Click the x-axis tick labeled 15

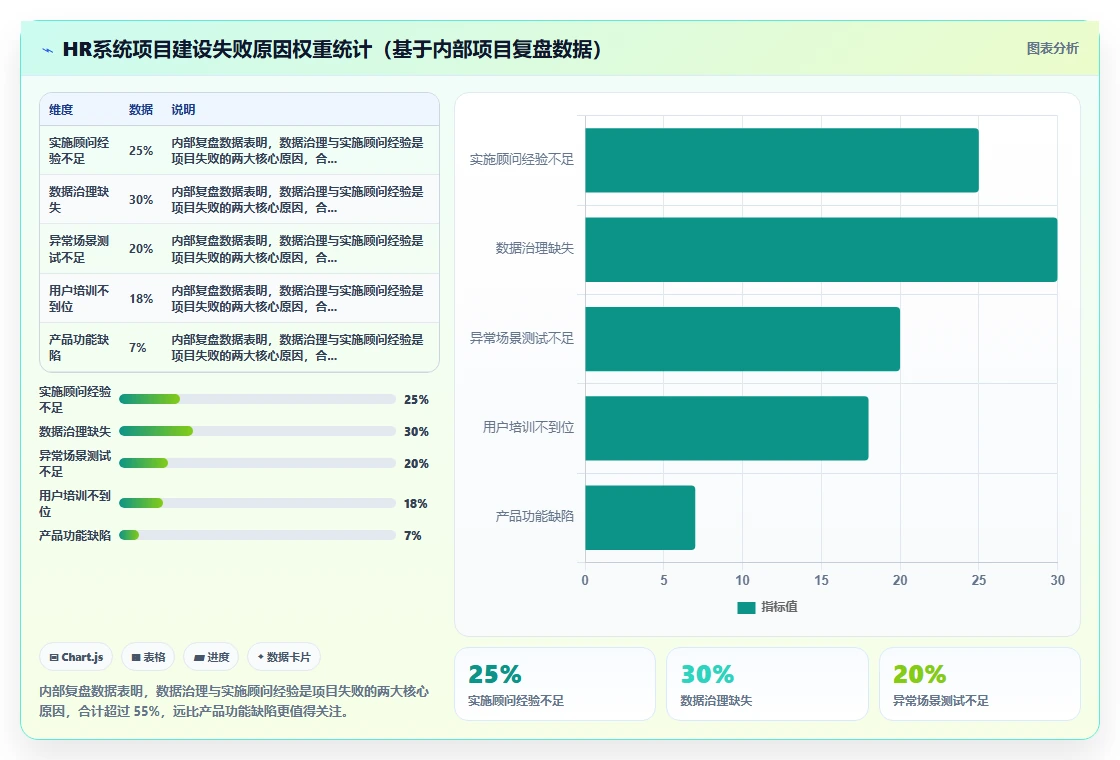(x=821, y=581)
